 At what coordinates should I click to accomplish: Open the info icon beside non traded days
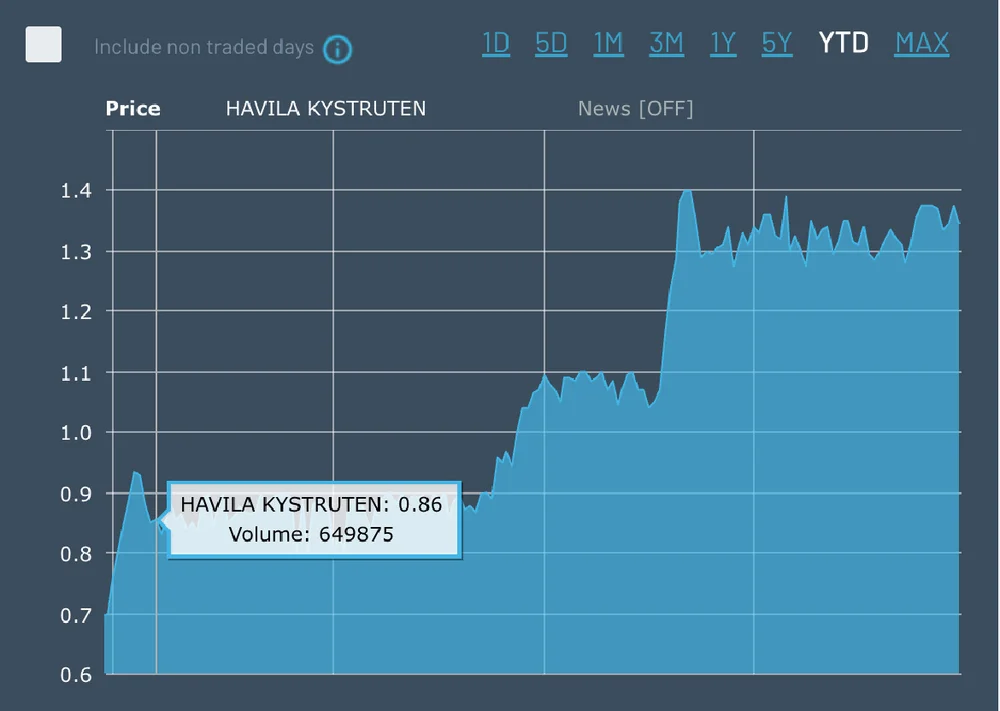click(x=337, y=49)
